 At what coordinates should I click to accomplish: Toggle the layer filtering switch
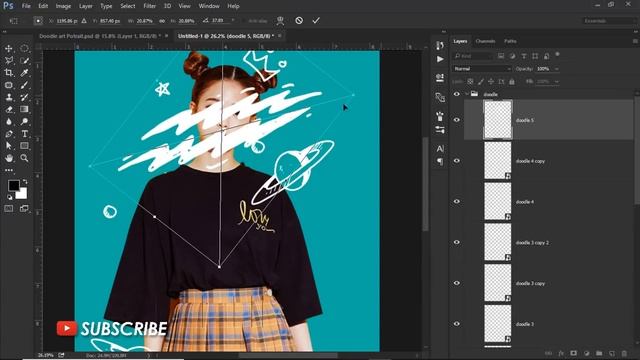point(558,55)
